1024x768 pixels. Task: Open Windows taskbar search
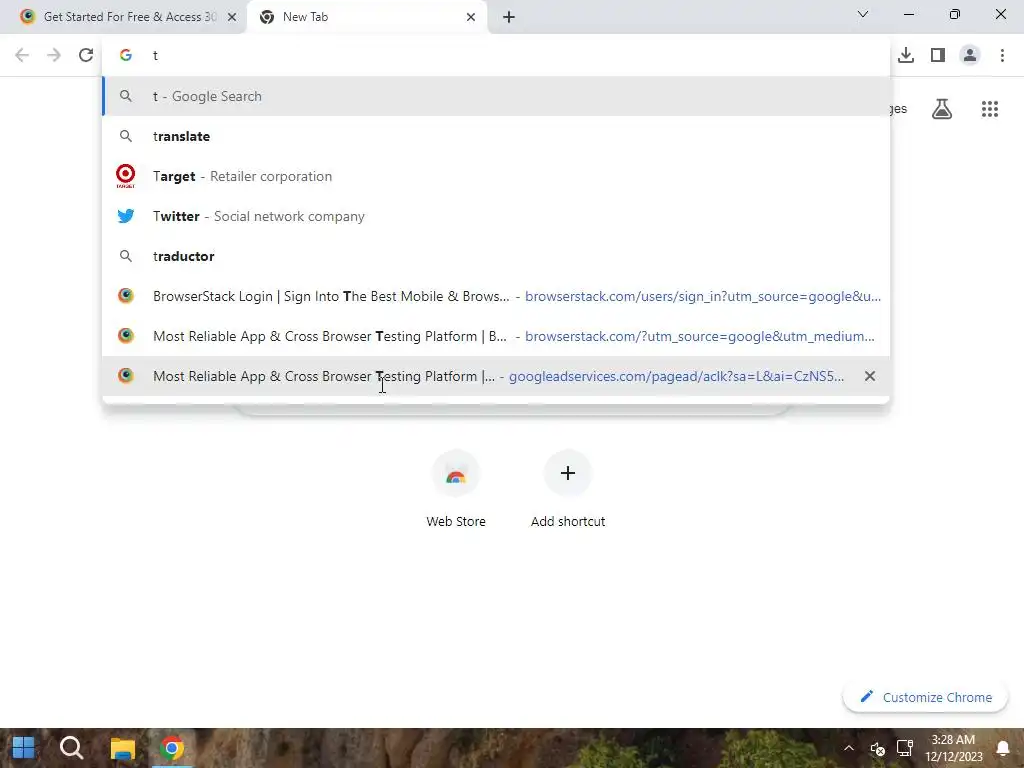tap(72, 748)
